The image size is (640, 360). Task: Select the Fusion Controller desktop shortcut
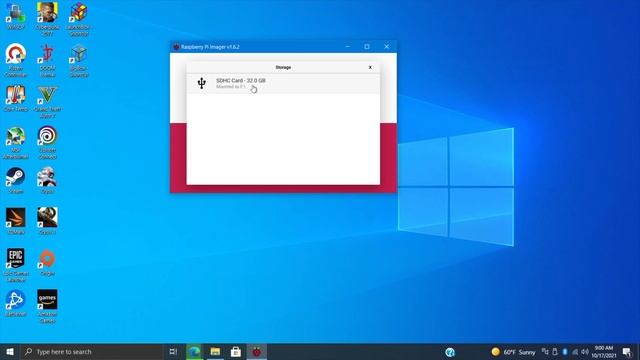point(16,60)
